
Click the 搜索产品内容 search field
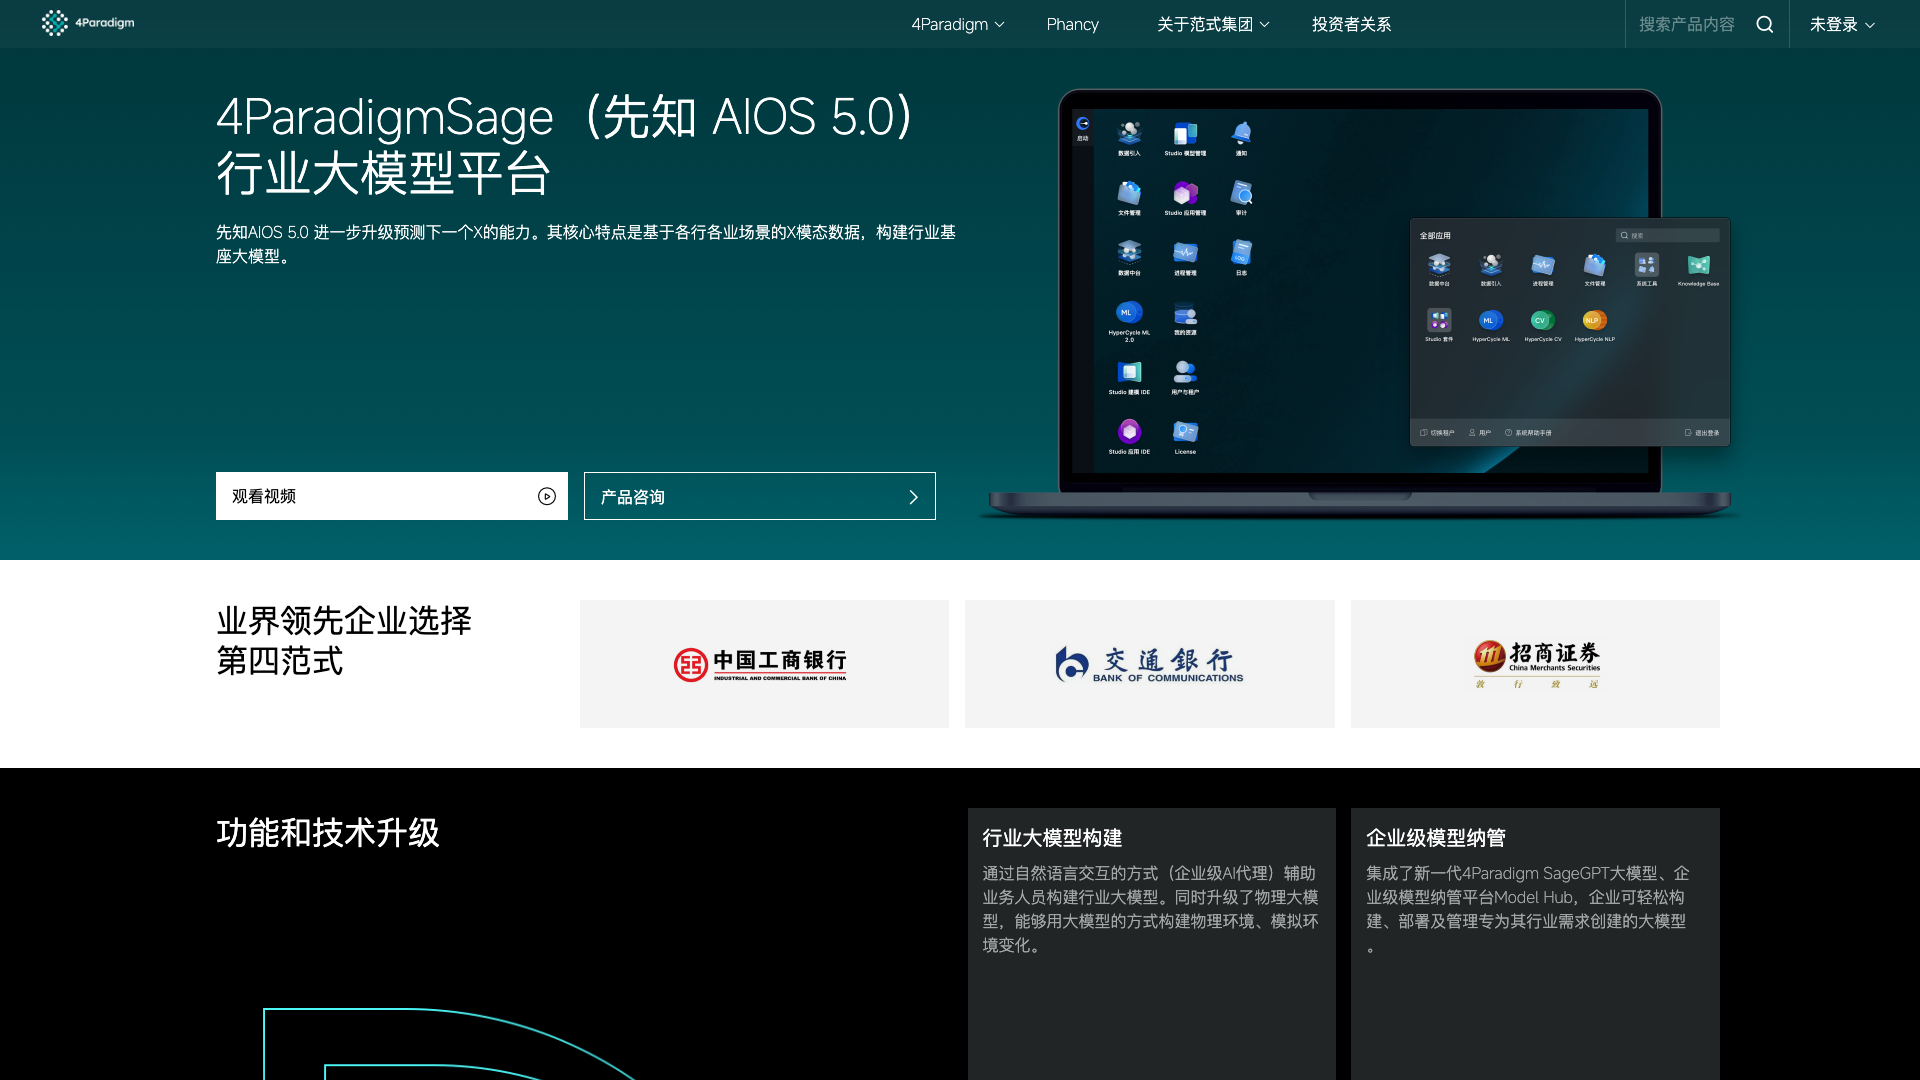pyautogui.click(x=1686, y=24)
